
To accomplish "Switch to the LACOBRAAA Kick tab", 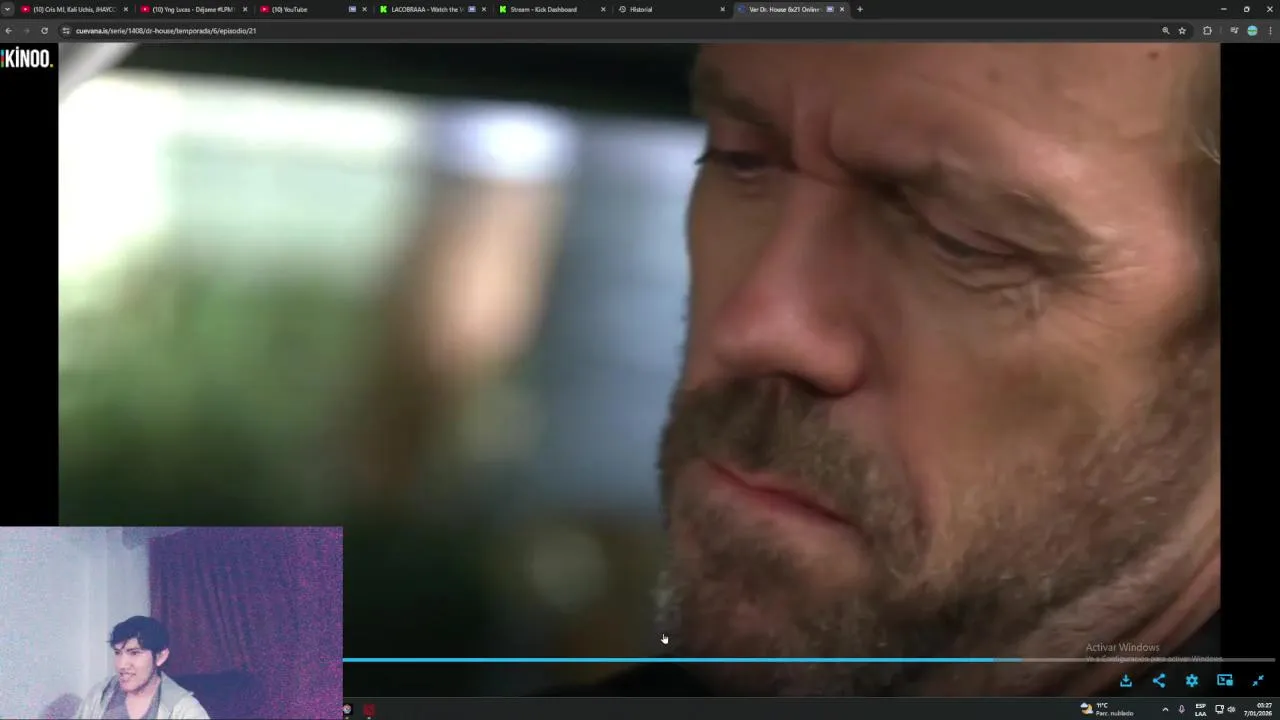I will point(433,9).
